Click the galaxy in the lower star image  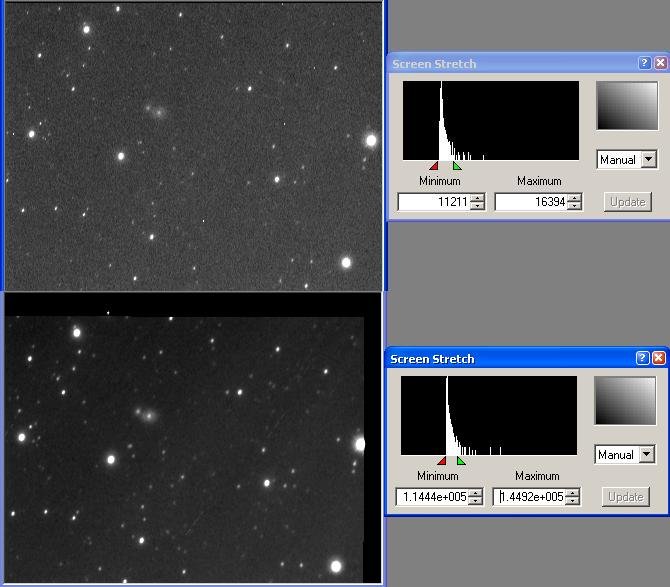(147, 414)
